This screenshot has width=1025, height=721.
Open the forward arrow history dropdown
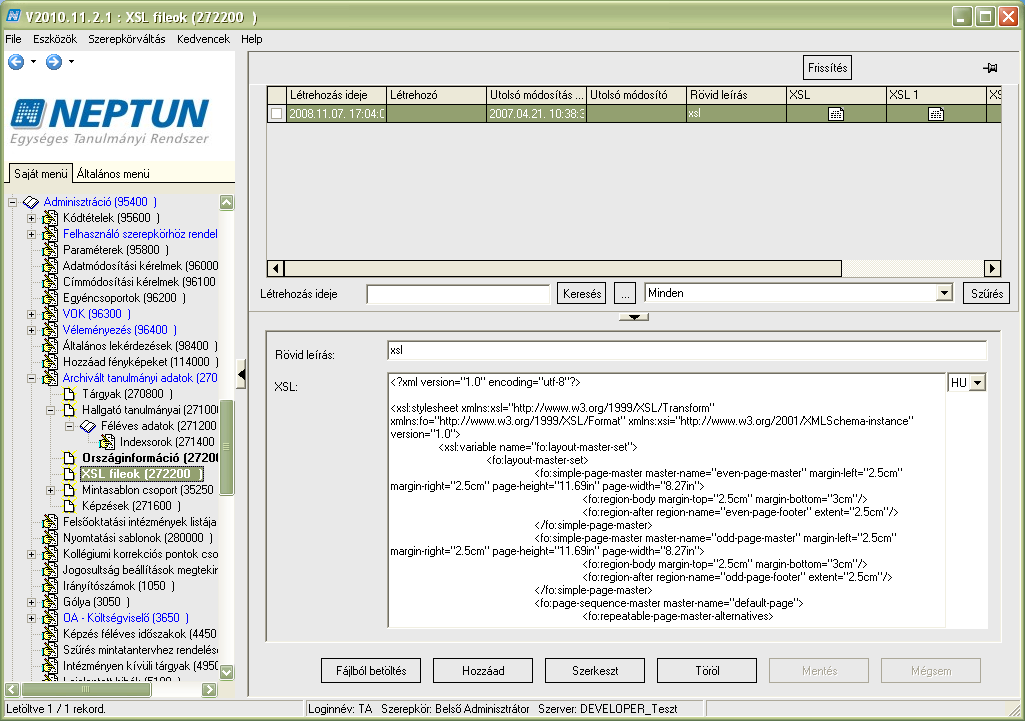click(x=71, y=62)
